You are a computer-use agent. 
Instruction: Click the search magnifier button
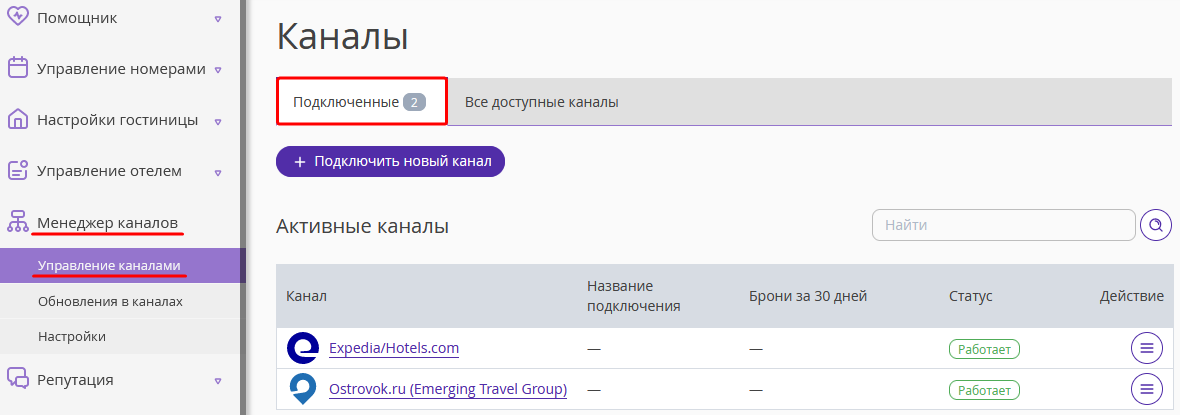coord(1156,224)
